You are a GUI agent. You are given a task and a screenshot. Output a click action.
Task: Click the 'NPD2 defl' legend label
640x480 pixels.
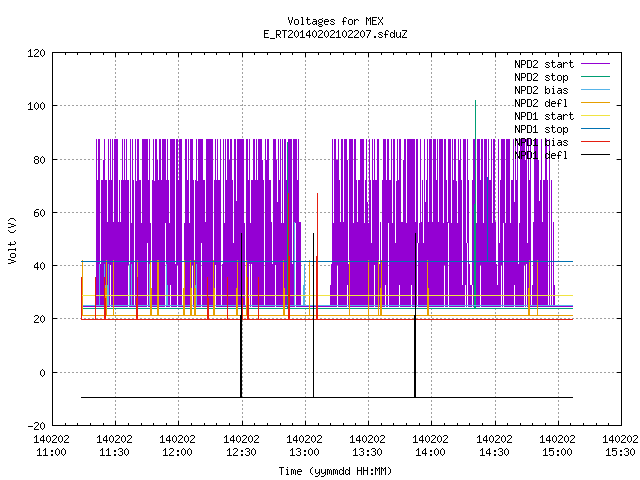coord(541,103)
